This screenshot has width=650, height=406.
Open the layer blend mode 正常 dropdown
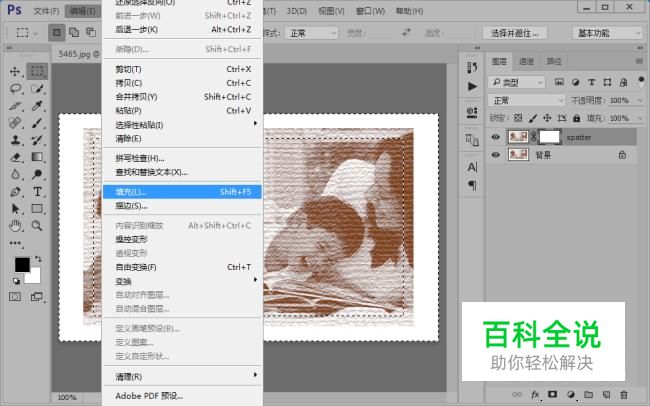526,100
